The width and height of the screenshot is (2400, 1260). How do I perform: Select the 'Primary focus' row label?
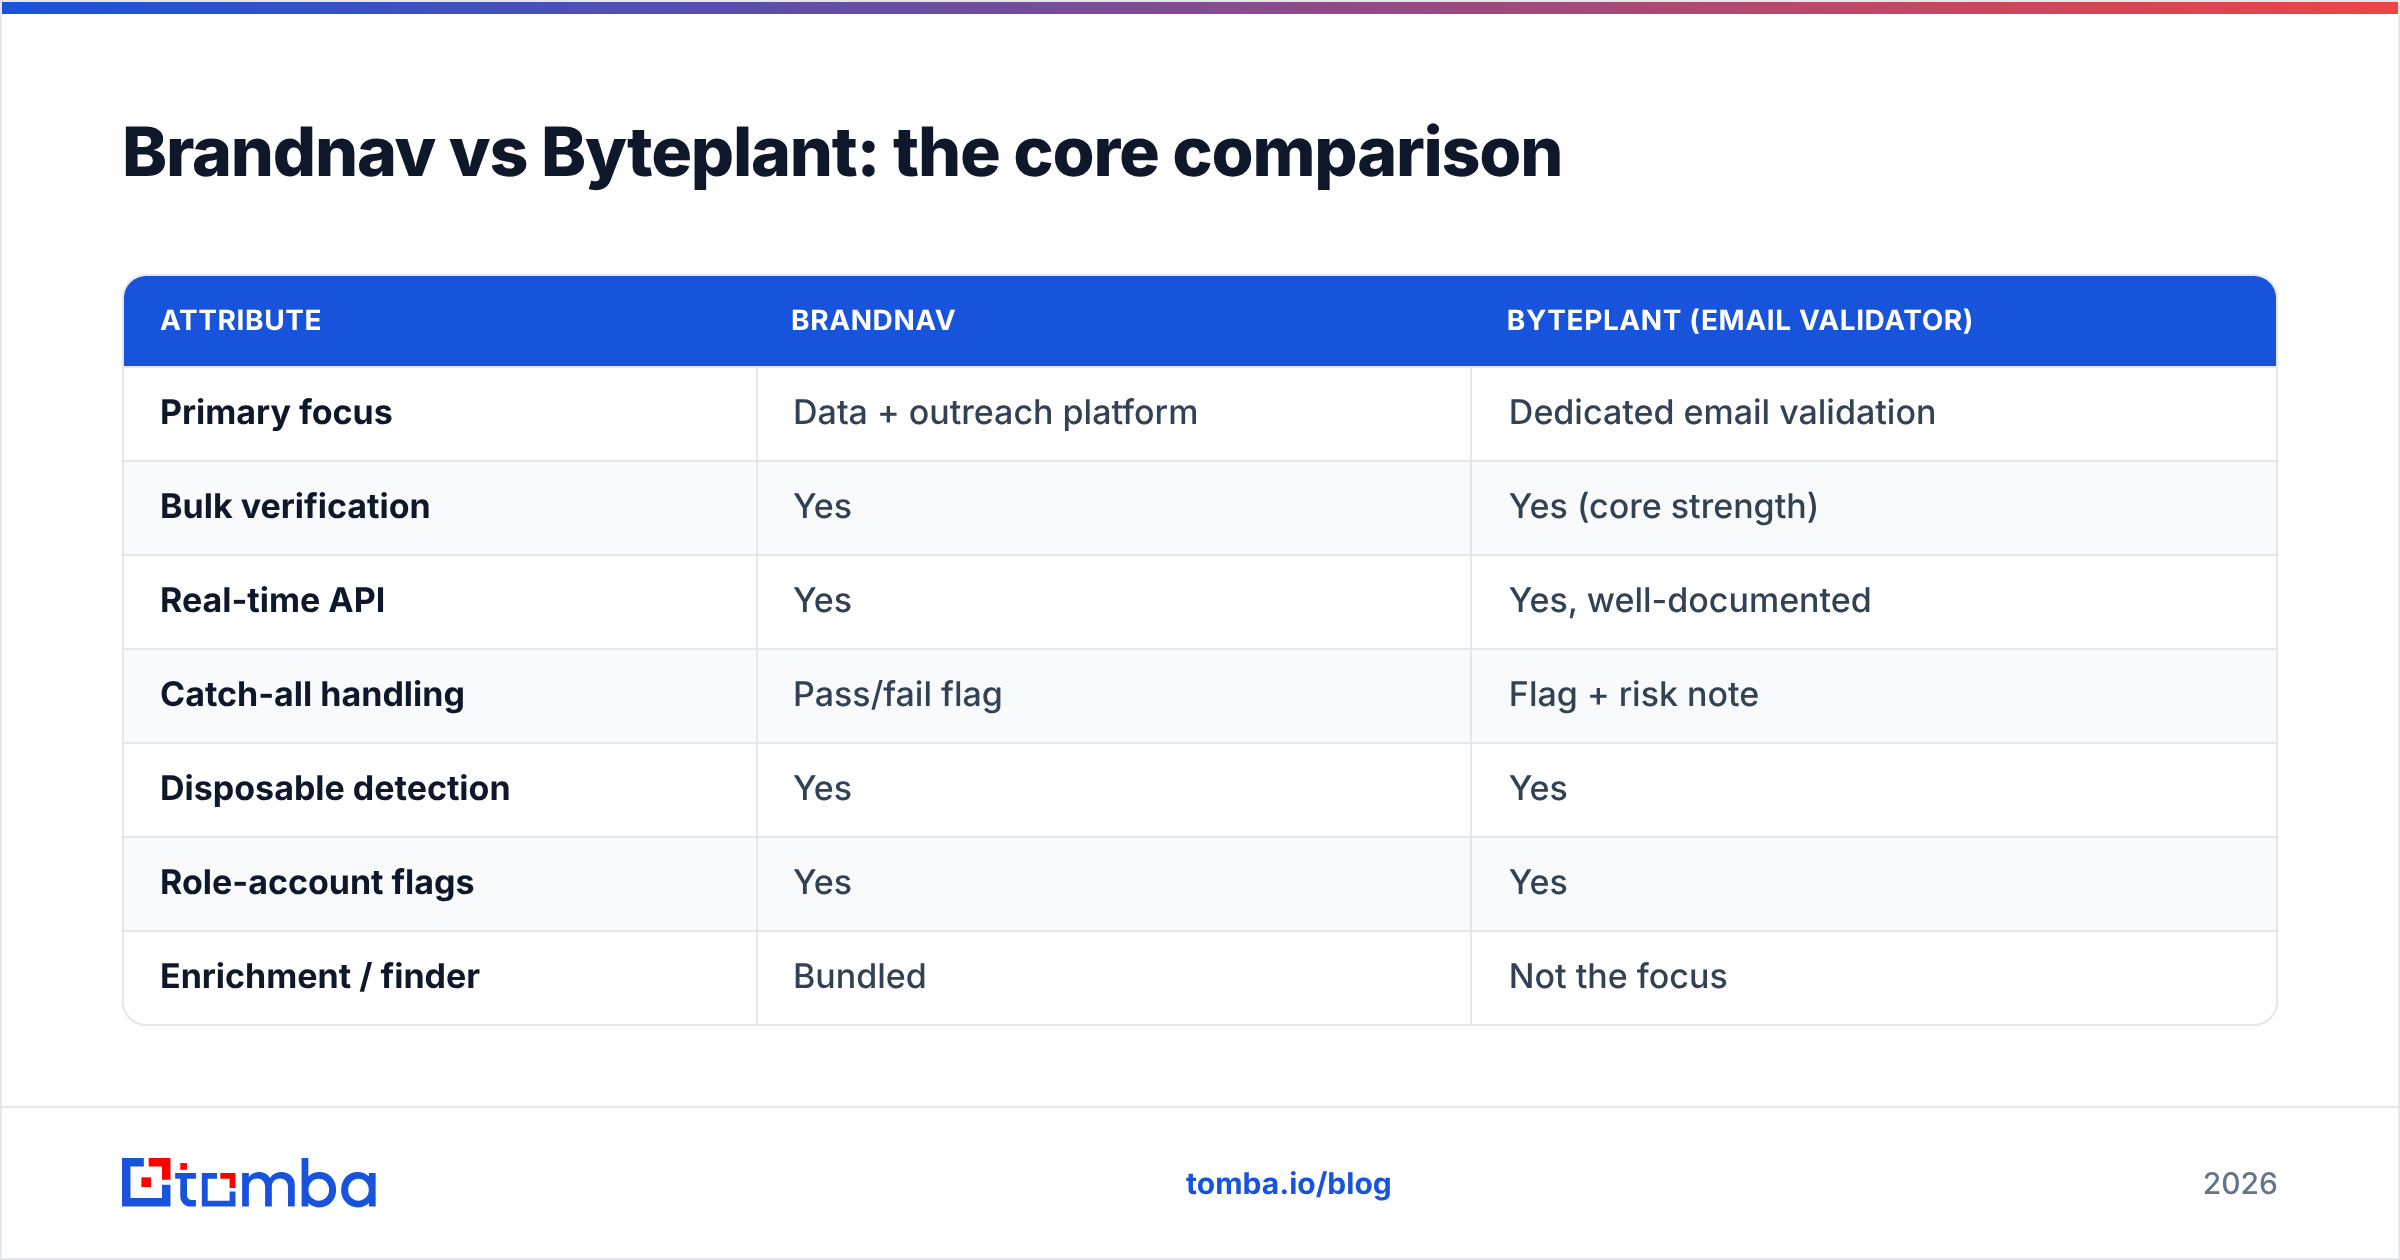276,412
